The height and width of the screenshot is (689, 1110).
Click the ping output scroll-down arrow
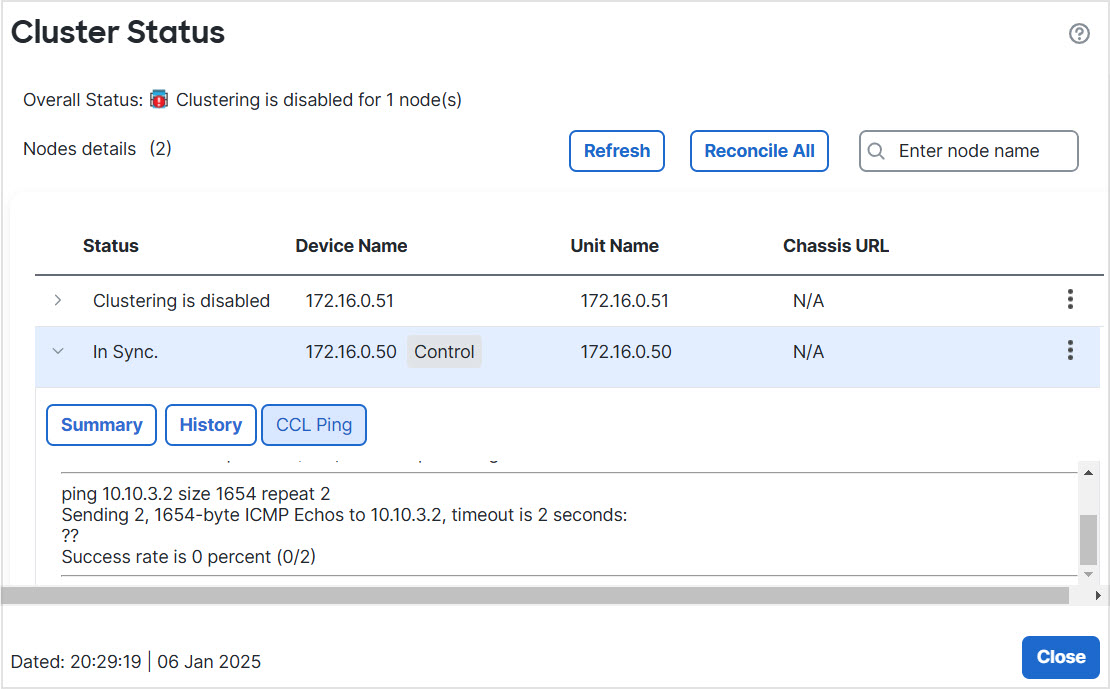click(x=1088, y=574)
